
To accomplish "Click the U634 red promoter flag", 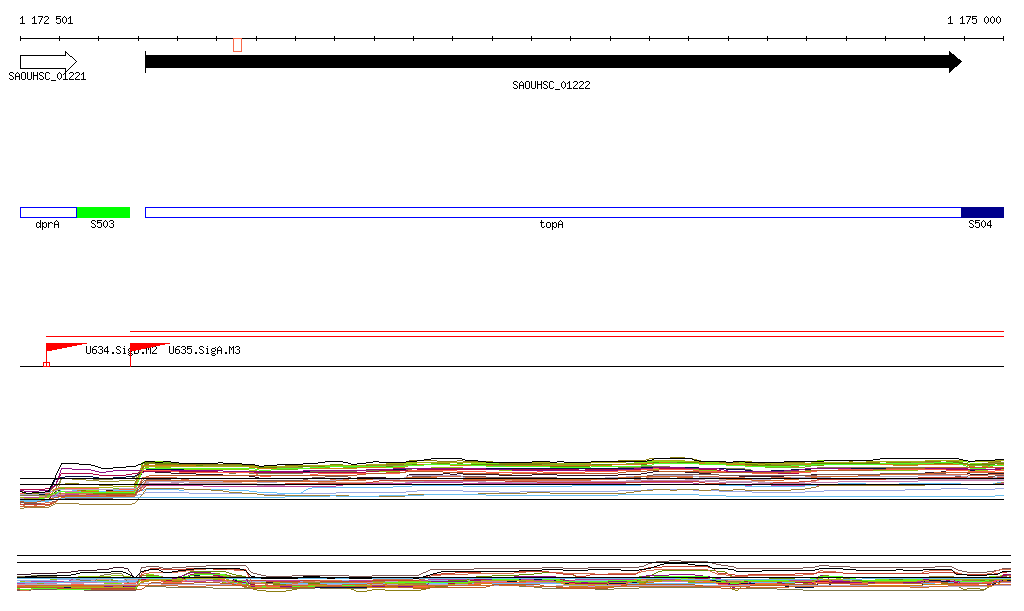I will (x=62, y=347).
